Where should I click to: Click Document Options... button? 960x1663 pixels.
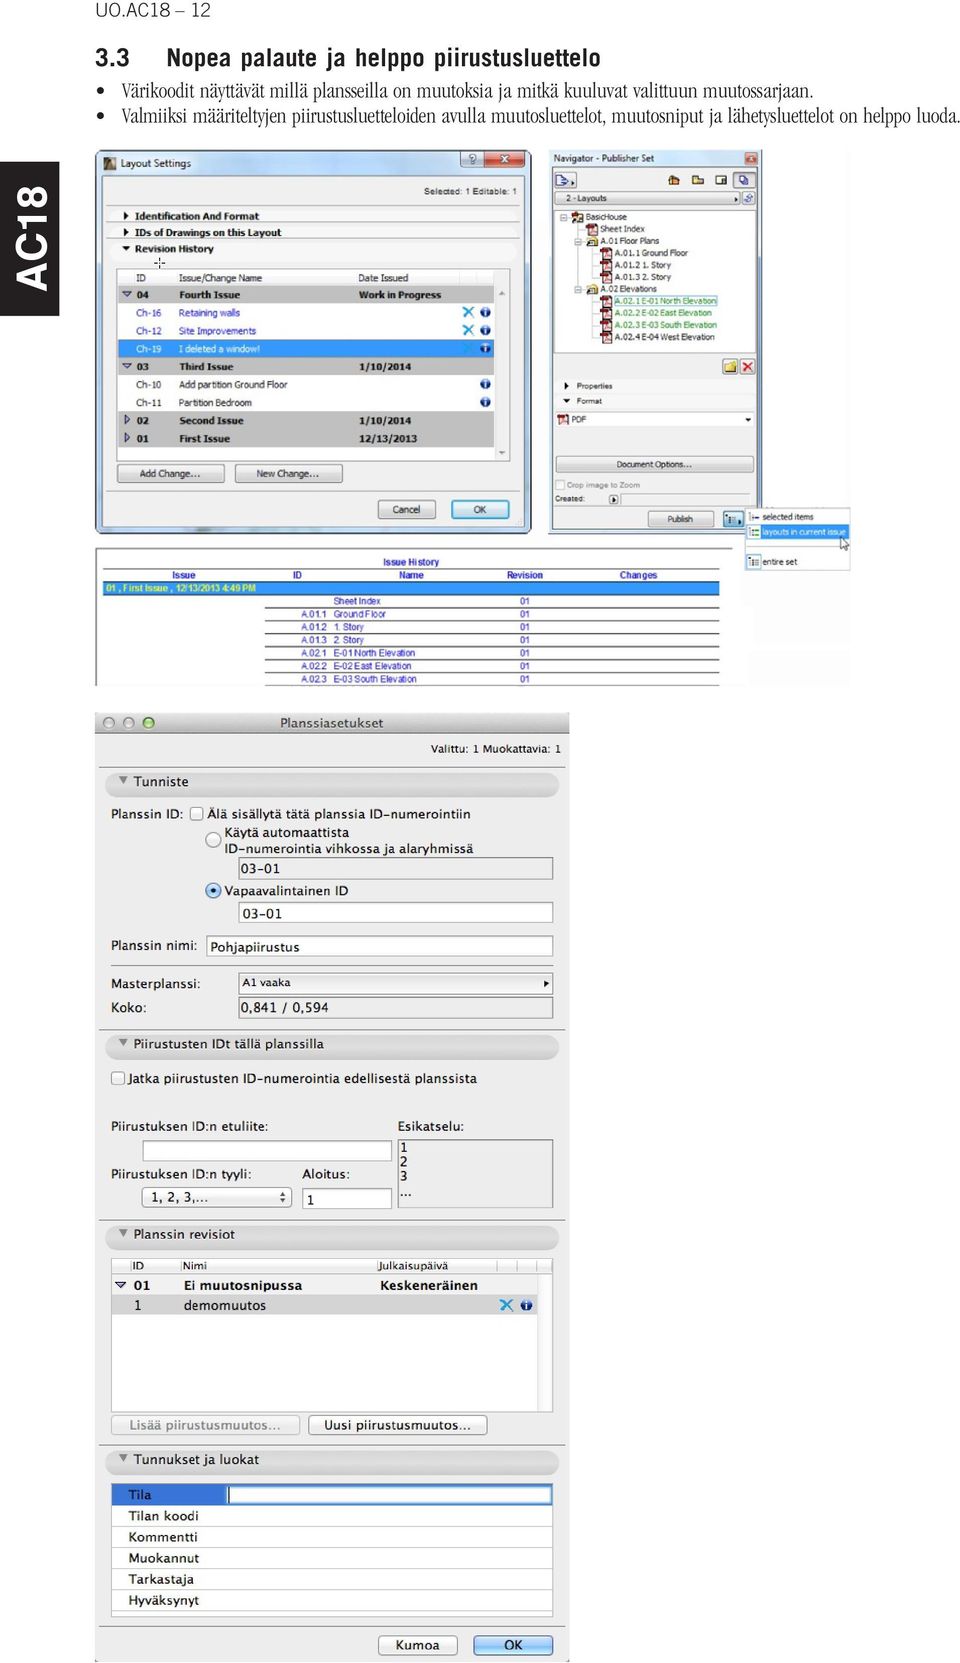[654, 464]
